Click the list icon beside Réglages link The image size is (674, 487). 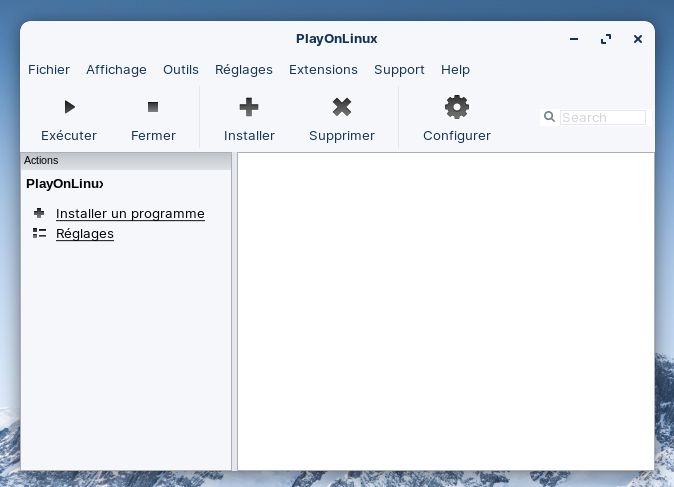click(x=39, y=233)
